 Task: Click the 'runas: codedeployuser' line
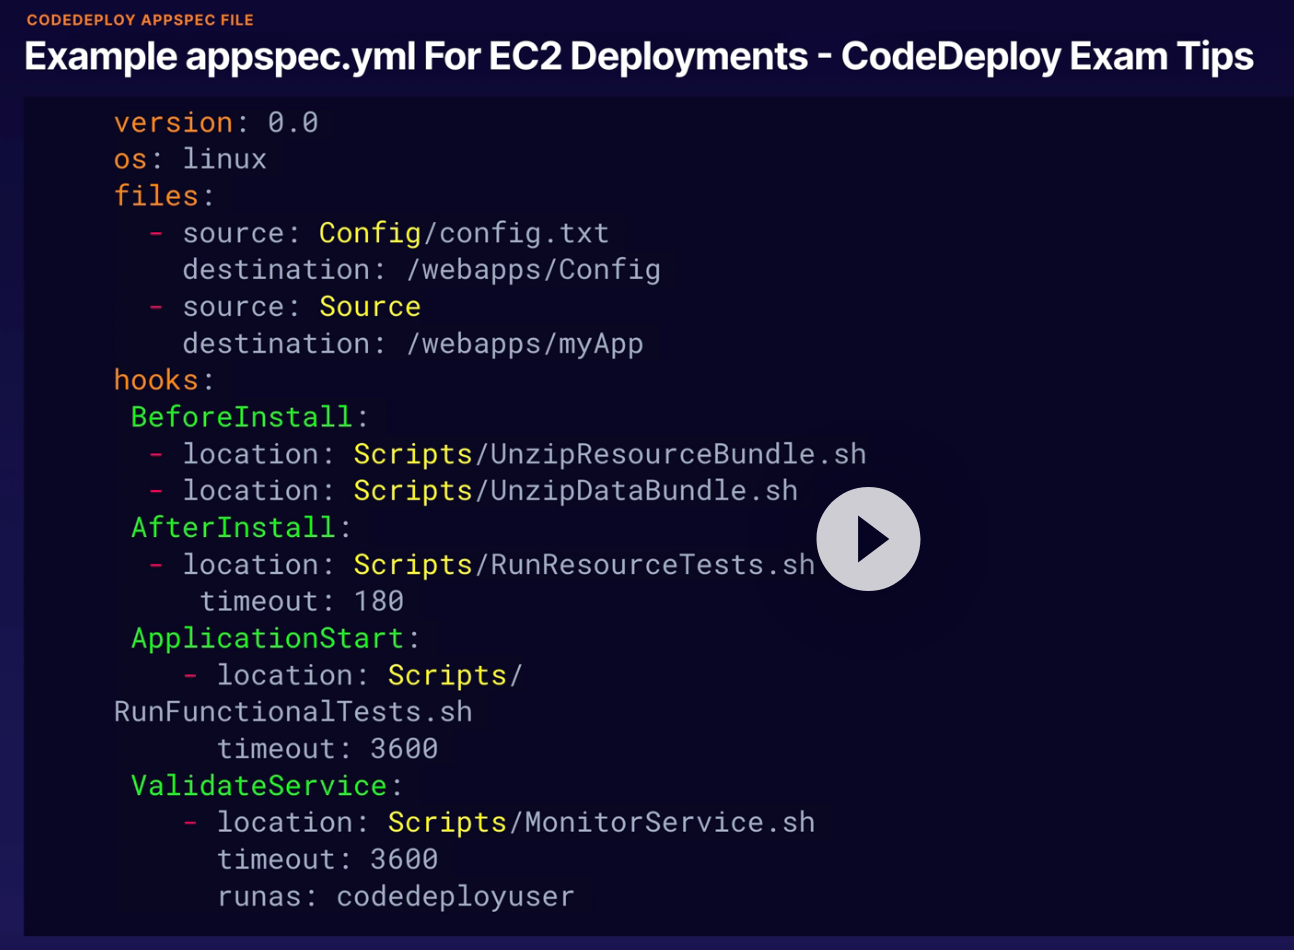pos(396,896)
